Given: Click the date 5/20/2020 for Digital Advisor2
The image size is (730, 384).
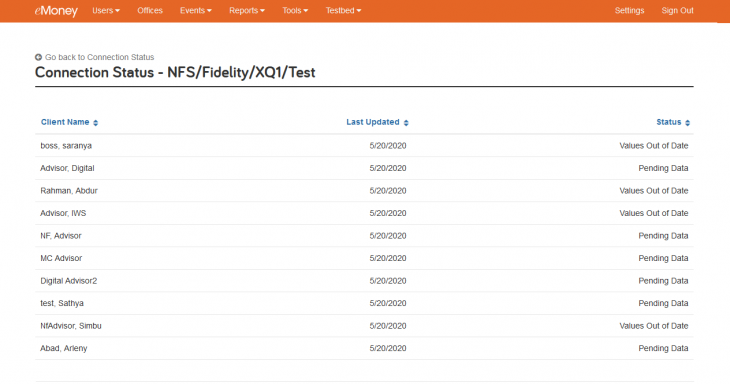Looking at the screenshot, I should point(388,281).
